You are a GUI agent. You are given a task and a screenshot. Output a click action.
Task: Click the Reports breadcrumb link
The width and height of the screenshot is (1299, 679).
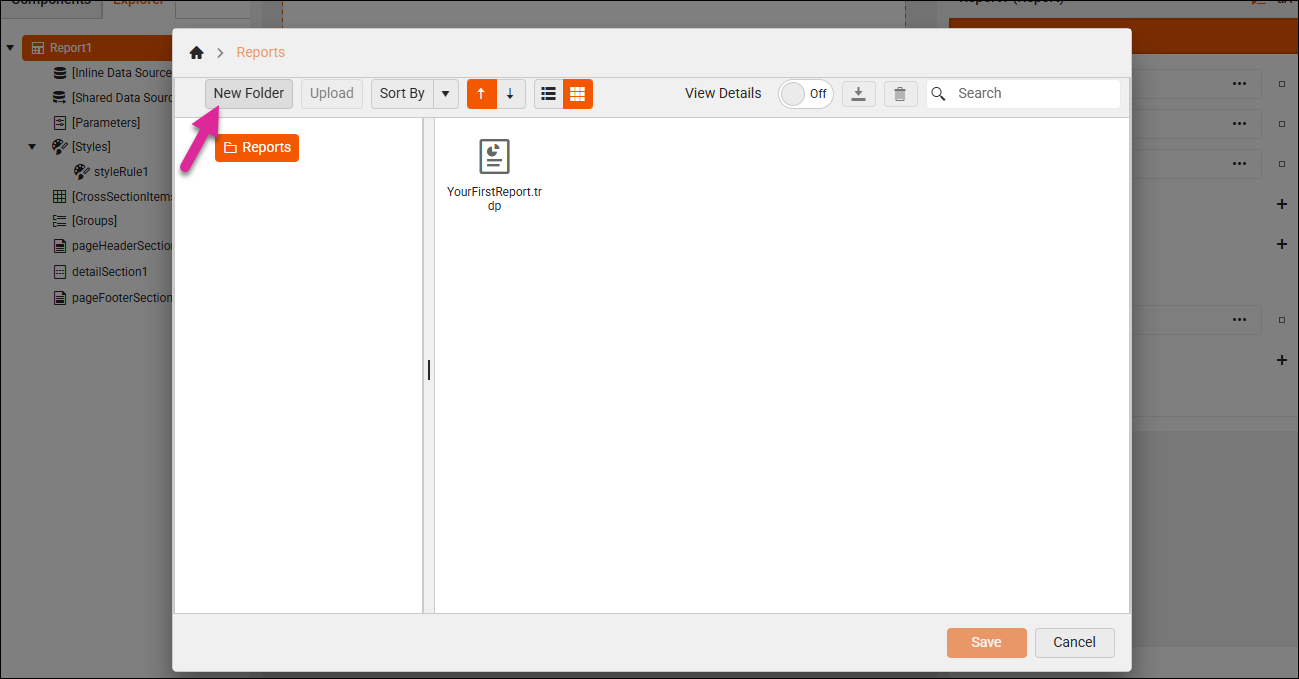261,53
